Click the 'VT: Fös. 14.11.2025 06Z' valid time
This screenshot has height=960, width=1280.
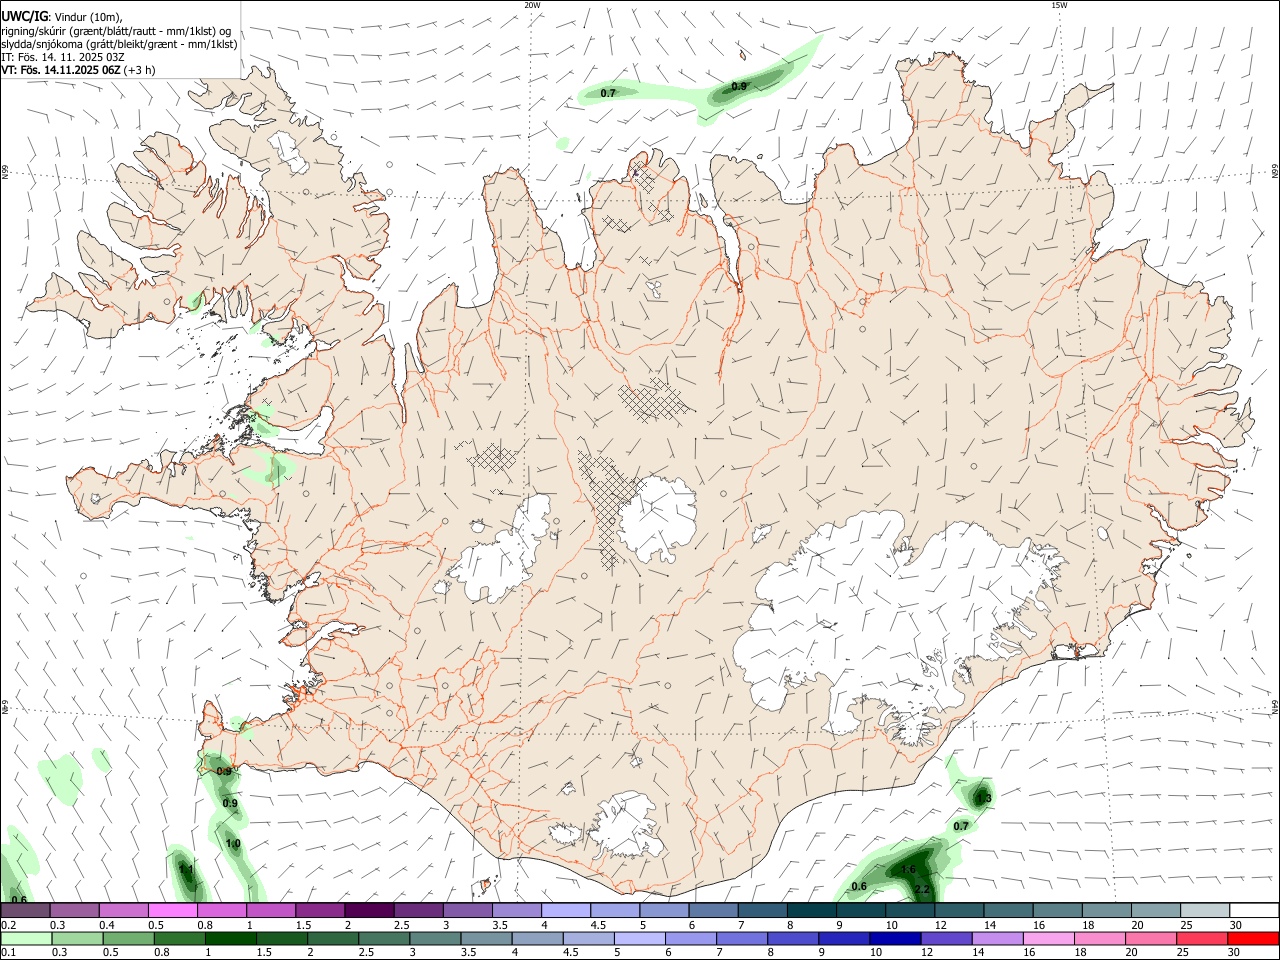(x=61, y=70)
